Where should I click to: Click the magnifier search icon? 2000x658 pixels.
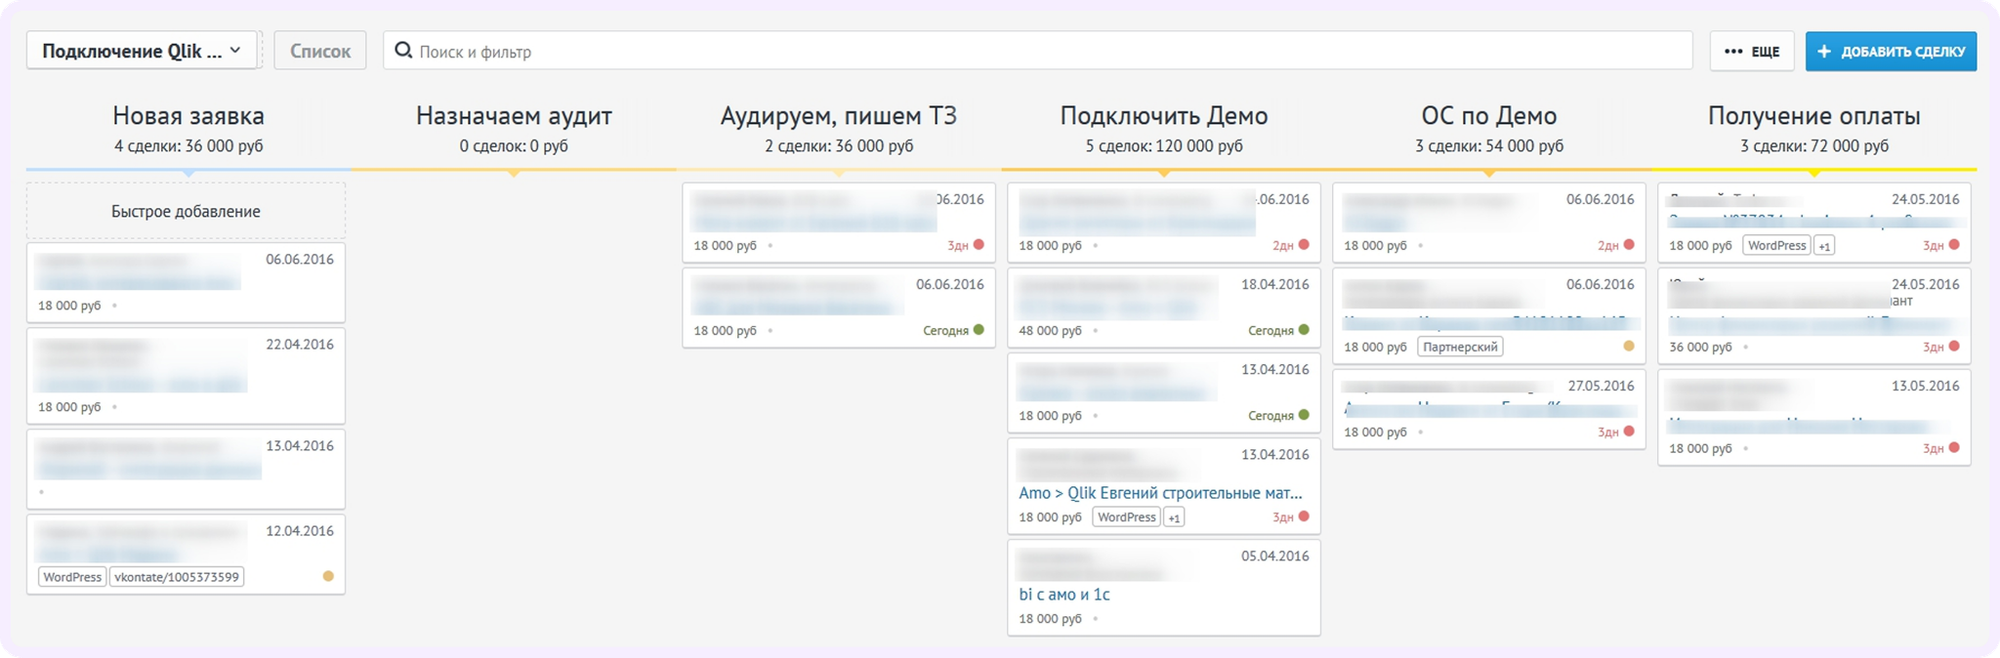403,50
